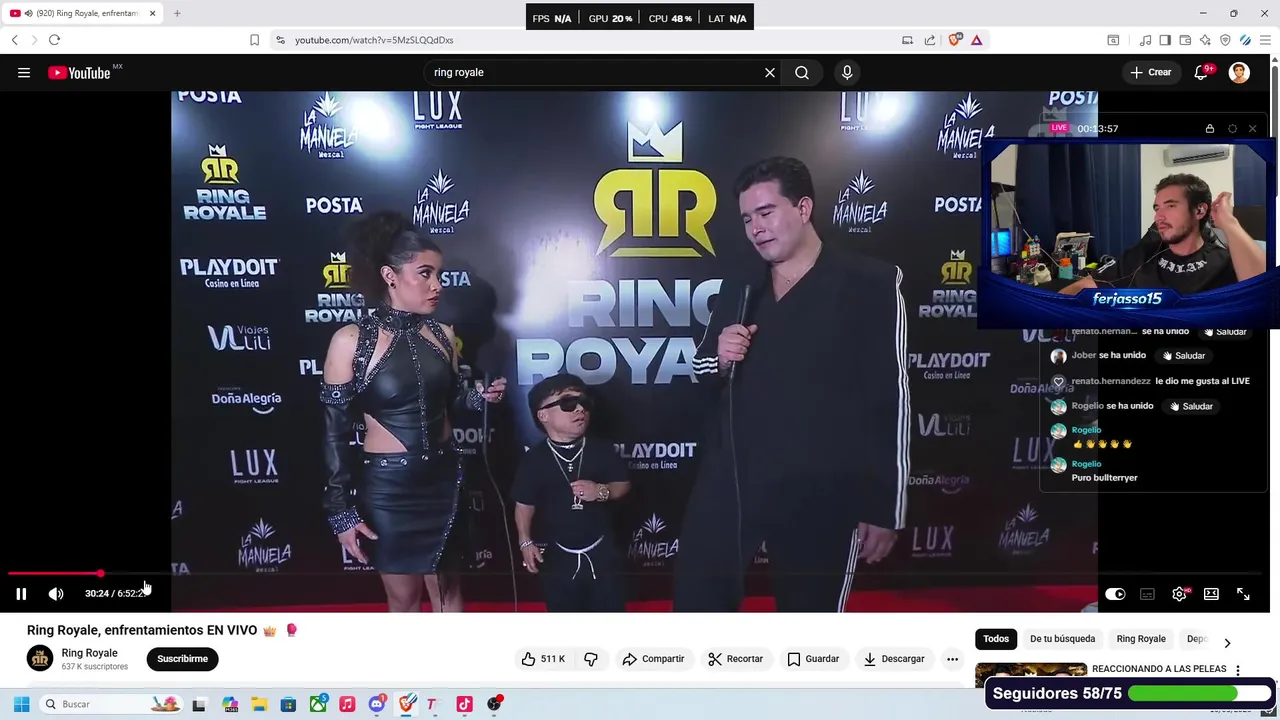1280x720 pixels.
Task: Open Discord from the taskbar
Action: point(376,704)
